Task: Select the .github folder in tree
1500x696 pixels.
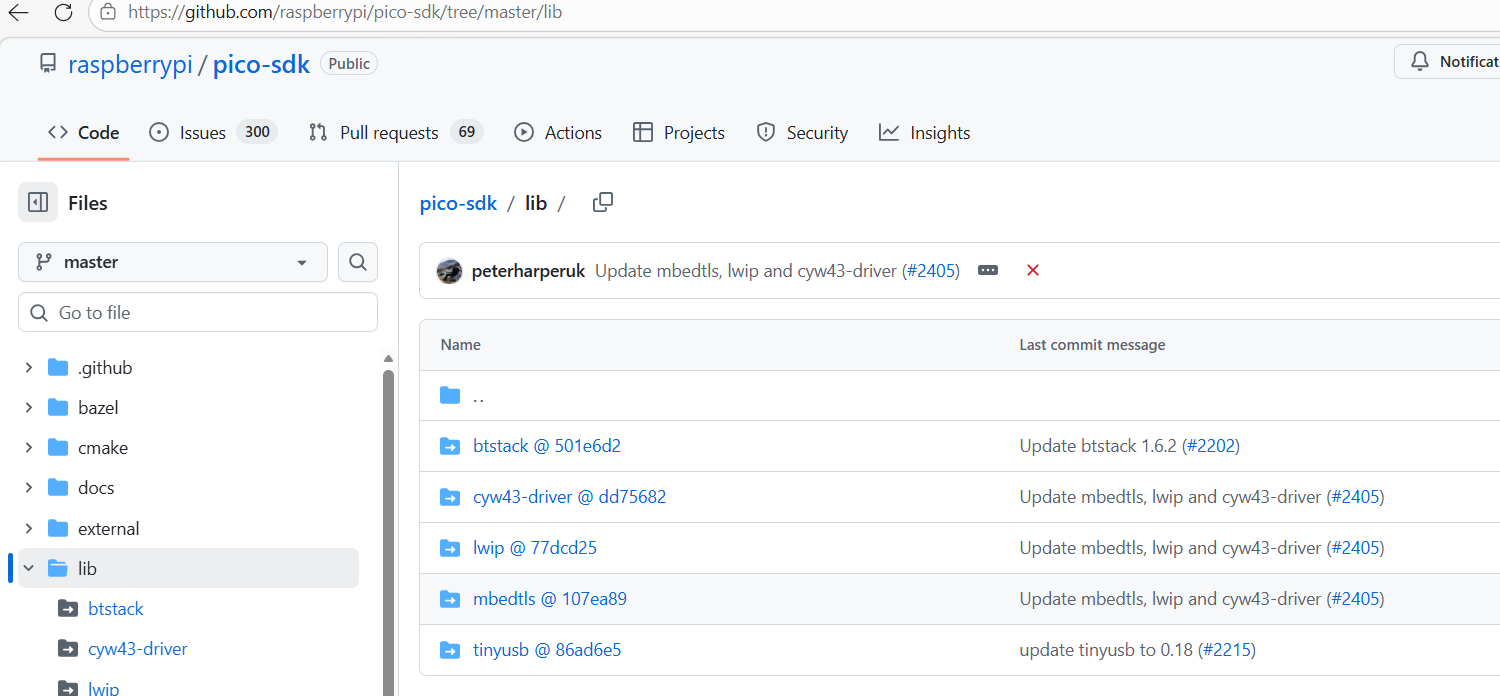Action: tap(104, 368)
